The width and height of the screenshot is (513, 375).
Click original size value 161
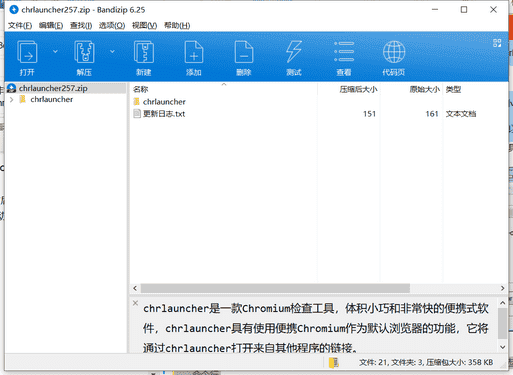click(x=432, y=114)
